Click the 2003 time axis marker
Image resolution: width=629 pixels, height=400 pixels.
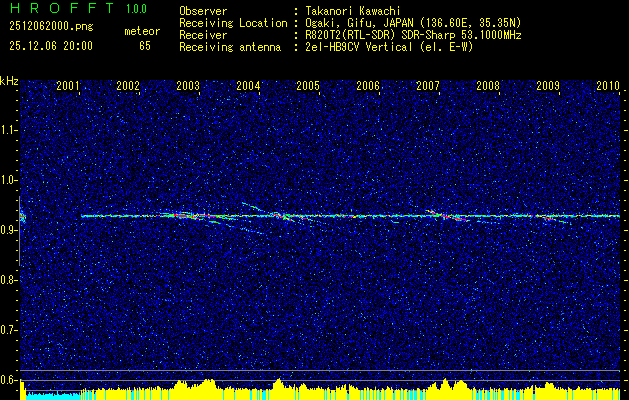pos(188,85)
